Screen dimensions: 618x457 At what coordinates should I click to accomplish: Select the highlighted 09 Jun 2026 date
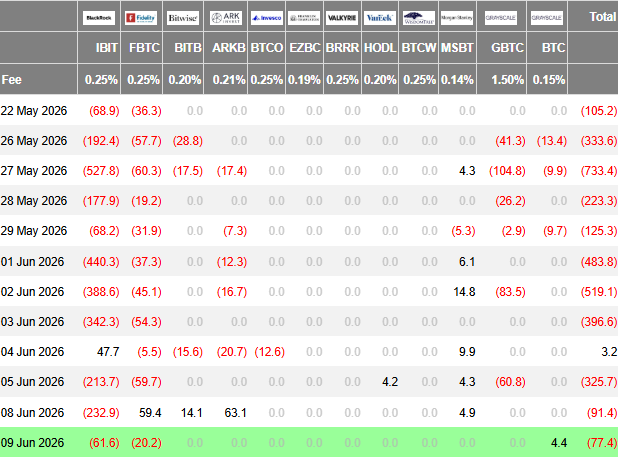pyautogui.click(x=32, y=442)
